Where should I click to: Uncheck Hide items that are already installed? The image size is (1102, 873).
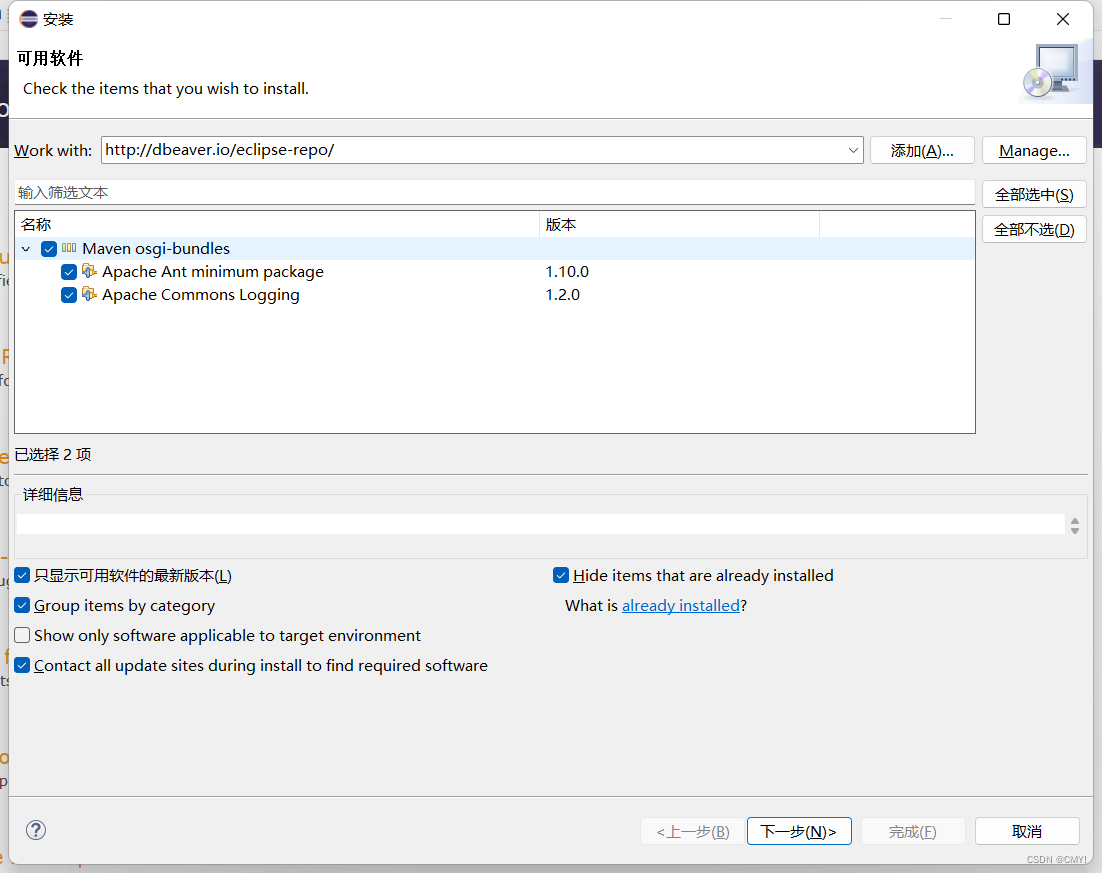pos(561,575)
